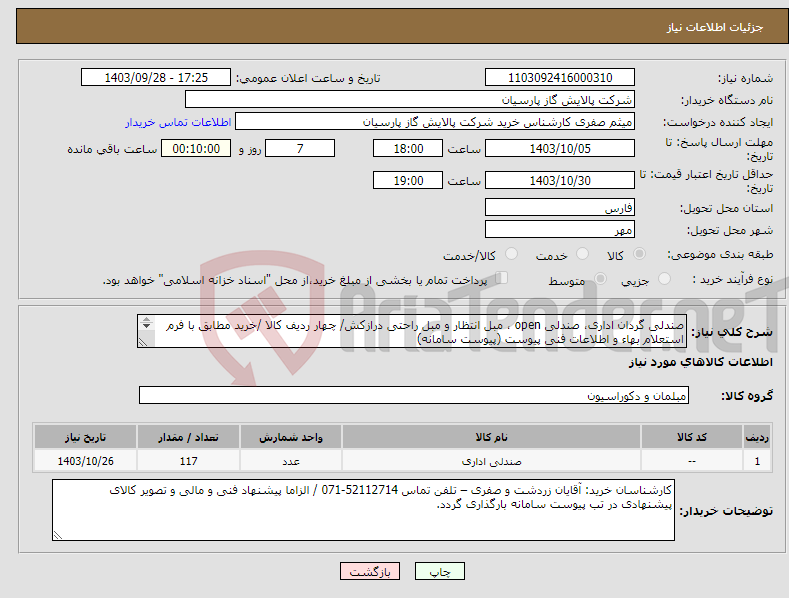789x598 pixels.
Task: Click the چاپ (print) button
Action: 439,571
